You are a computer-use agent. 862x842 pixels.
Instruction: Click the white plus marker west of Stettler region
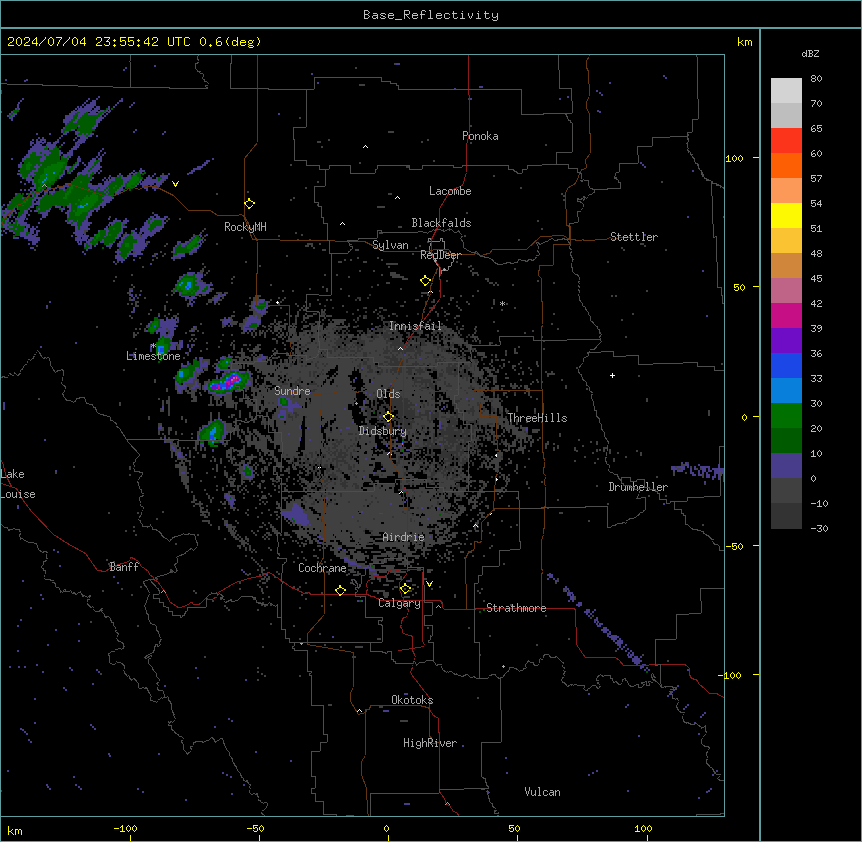coord(612,375)
